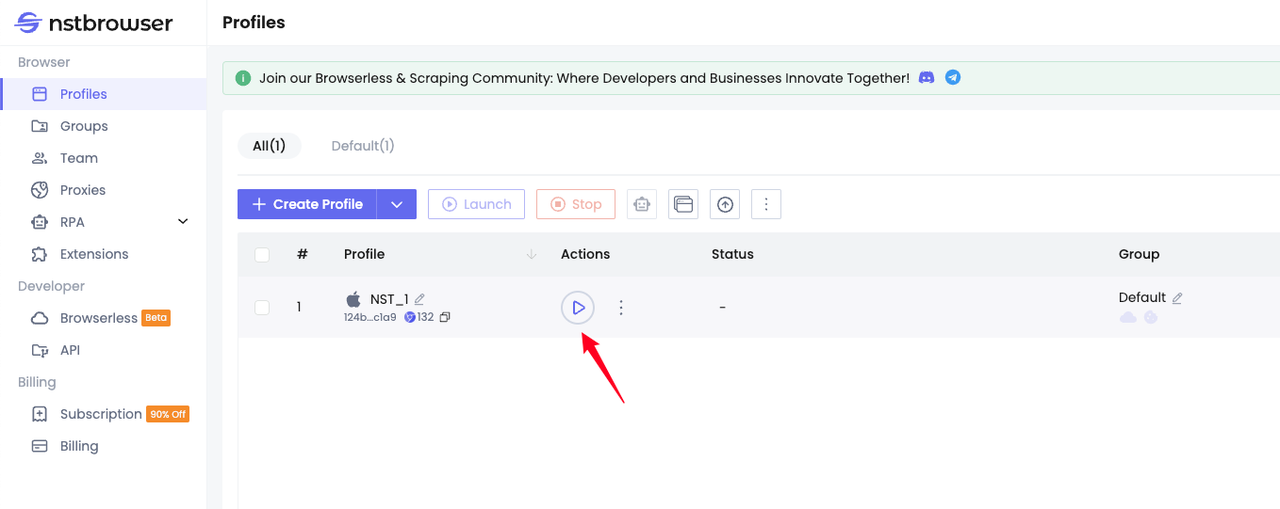Open RPA in the sidebar
This screenshot has height=509, width=1280.
click(103, 222)
